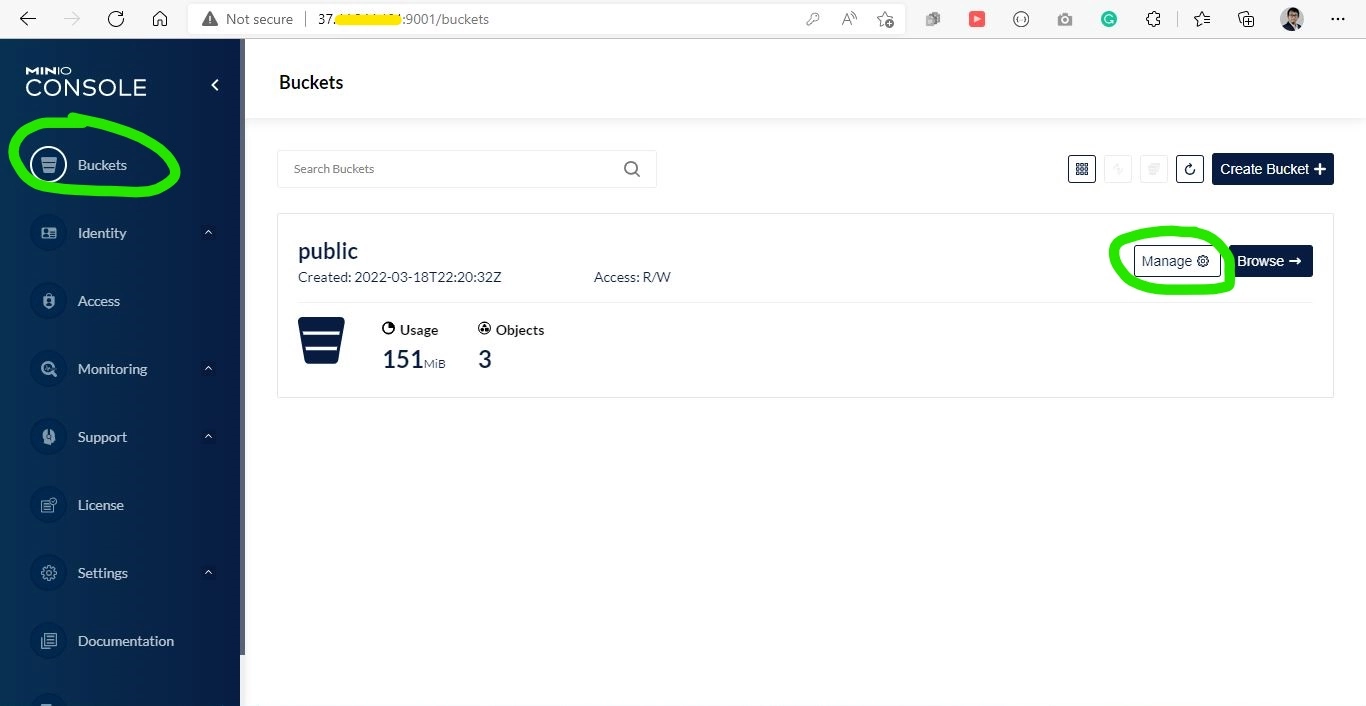The height and width of the screenshot is (706, 1366).
Task: Open browser Settings and more menu
Action: pos(1338,19)
